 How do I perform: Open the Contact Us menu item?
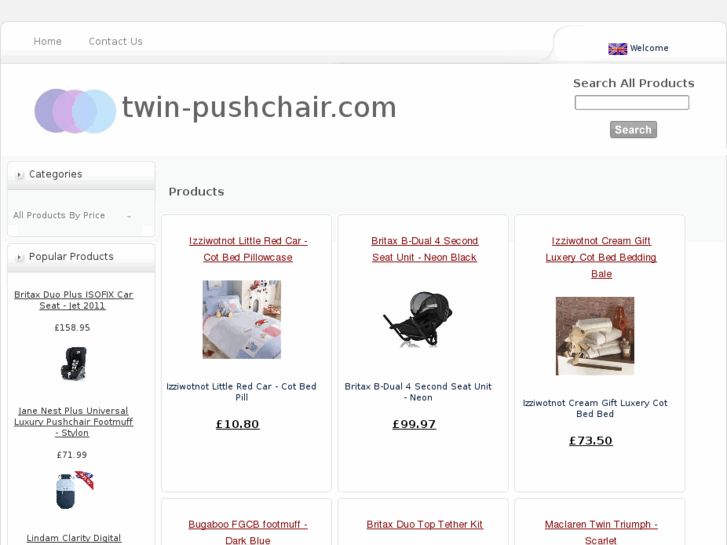pos(115,41)
